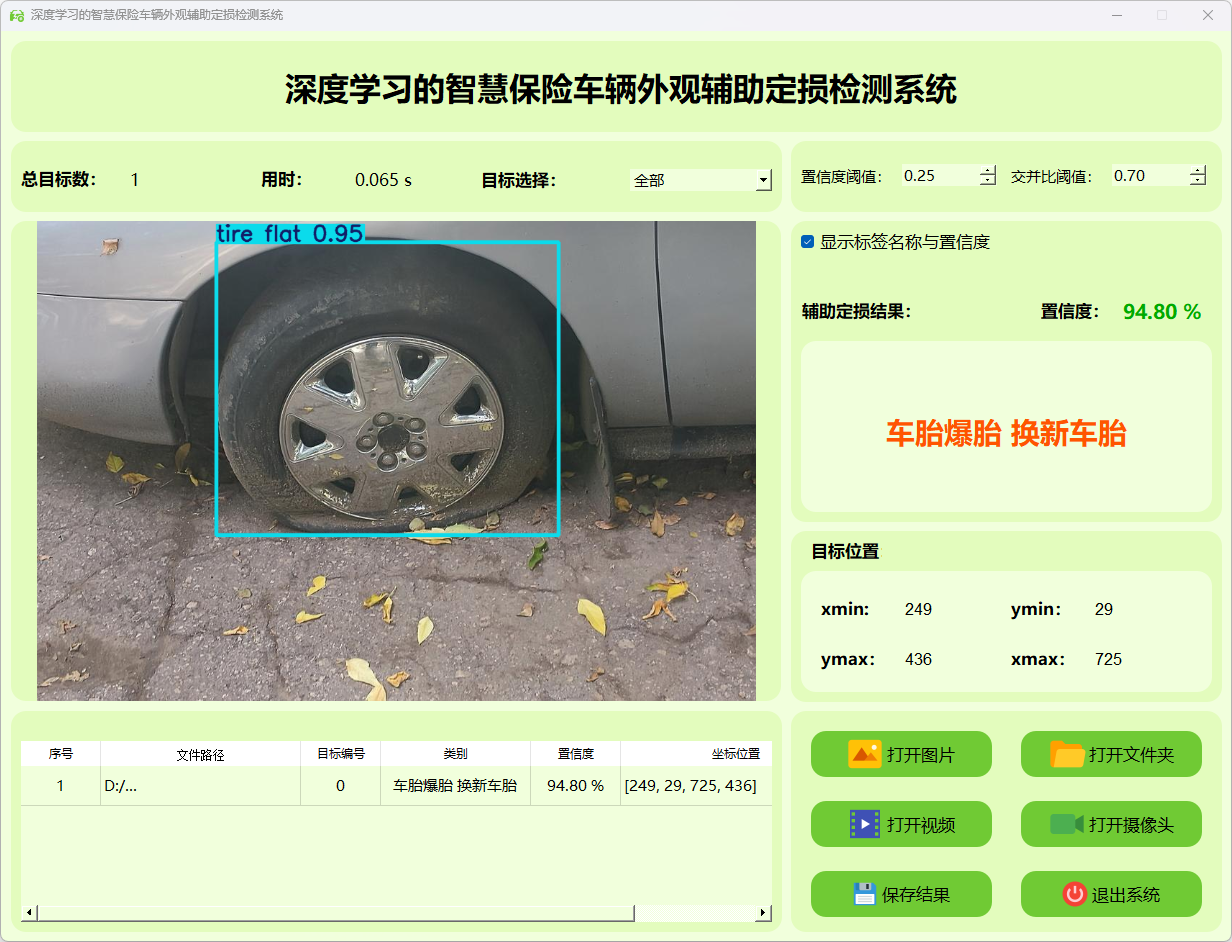Viewport: 1232px width, 942px height.
Task: Click the 类别 column header
Action: click(x=456, y=754)
